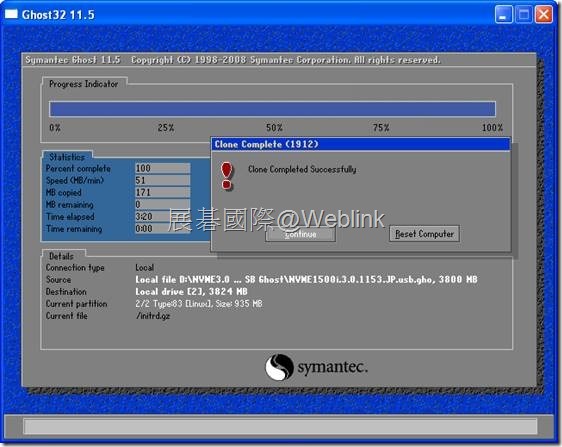
Task: Click the empty status bar at the window bottom
Action: tap(280, 426)
